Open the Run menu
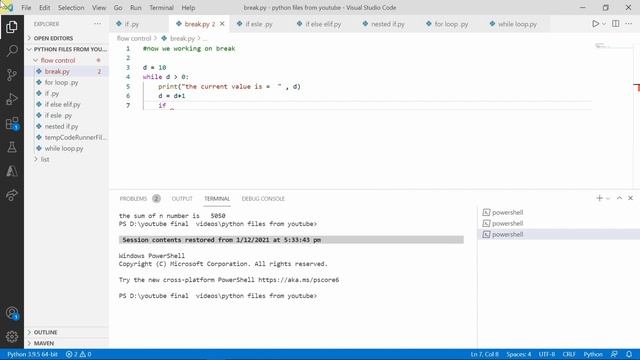 pyautogui.click(x=136, y=7)
